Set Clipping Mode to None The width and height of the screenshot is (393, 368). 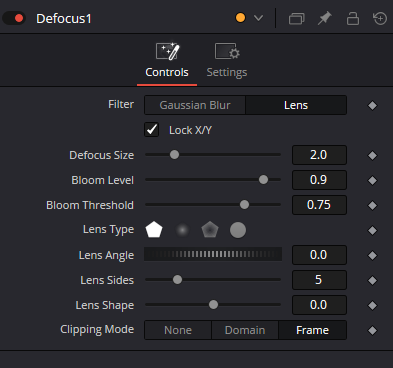pyautogui.click(x=178, y=330)
